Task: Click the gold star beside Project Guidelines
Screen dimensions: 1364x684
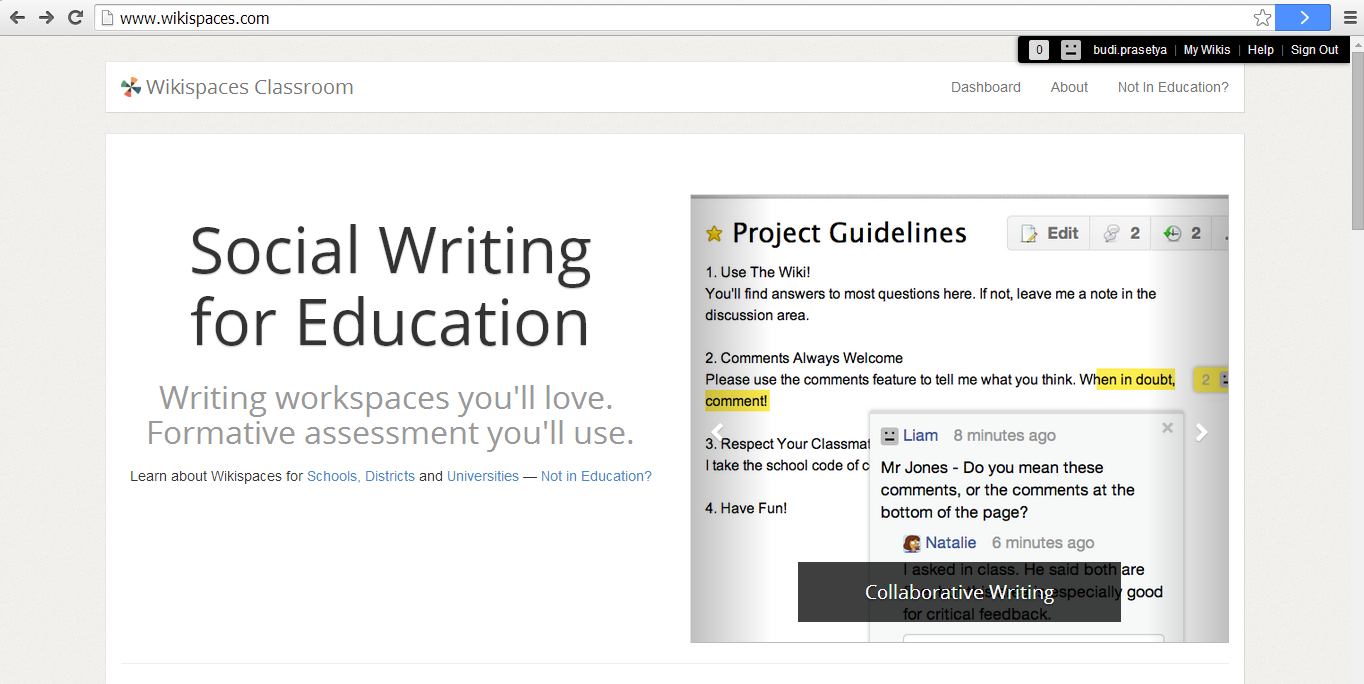Action: click(x=714, y=234)
